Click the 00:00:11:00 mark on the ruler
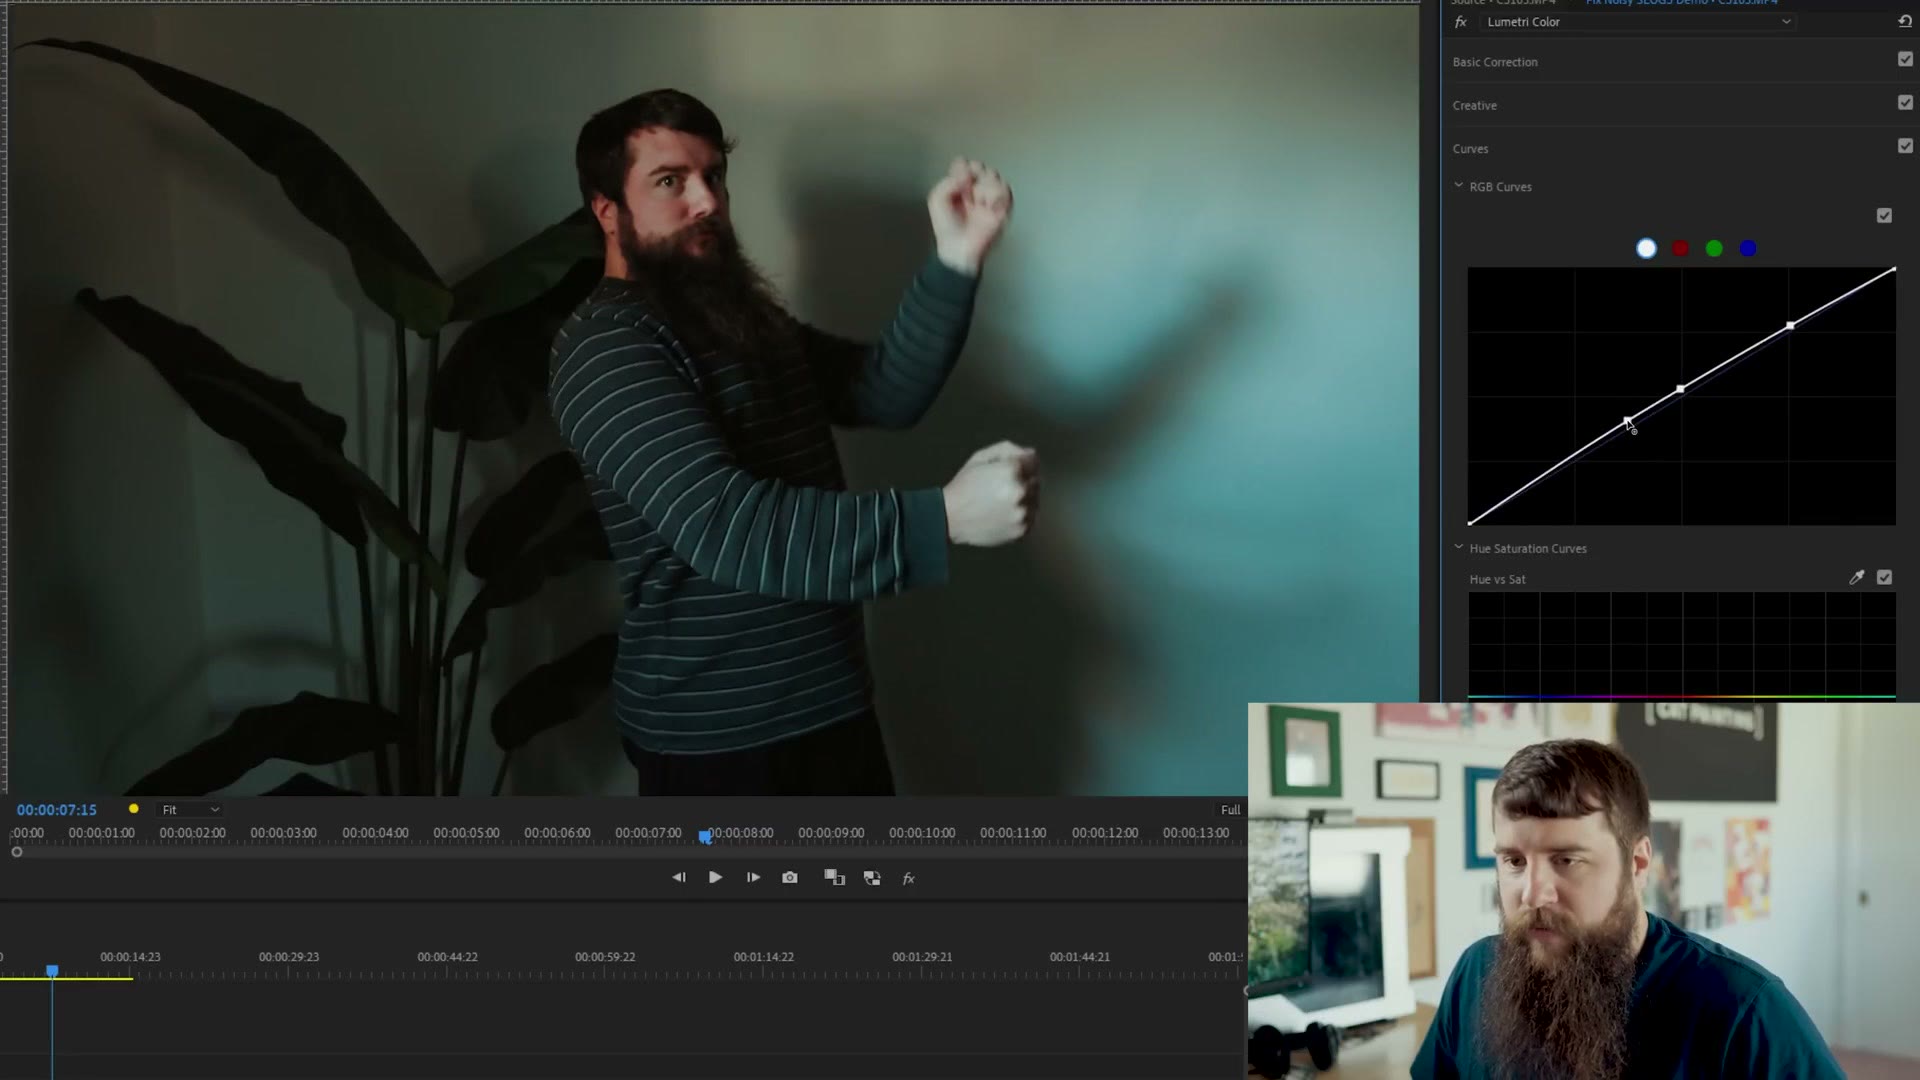Image resolution: width=1920 pixels, height=1080 pixels. [x=1014, y=833]
